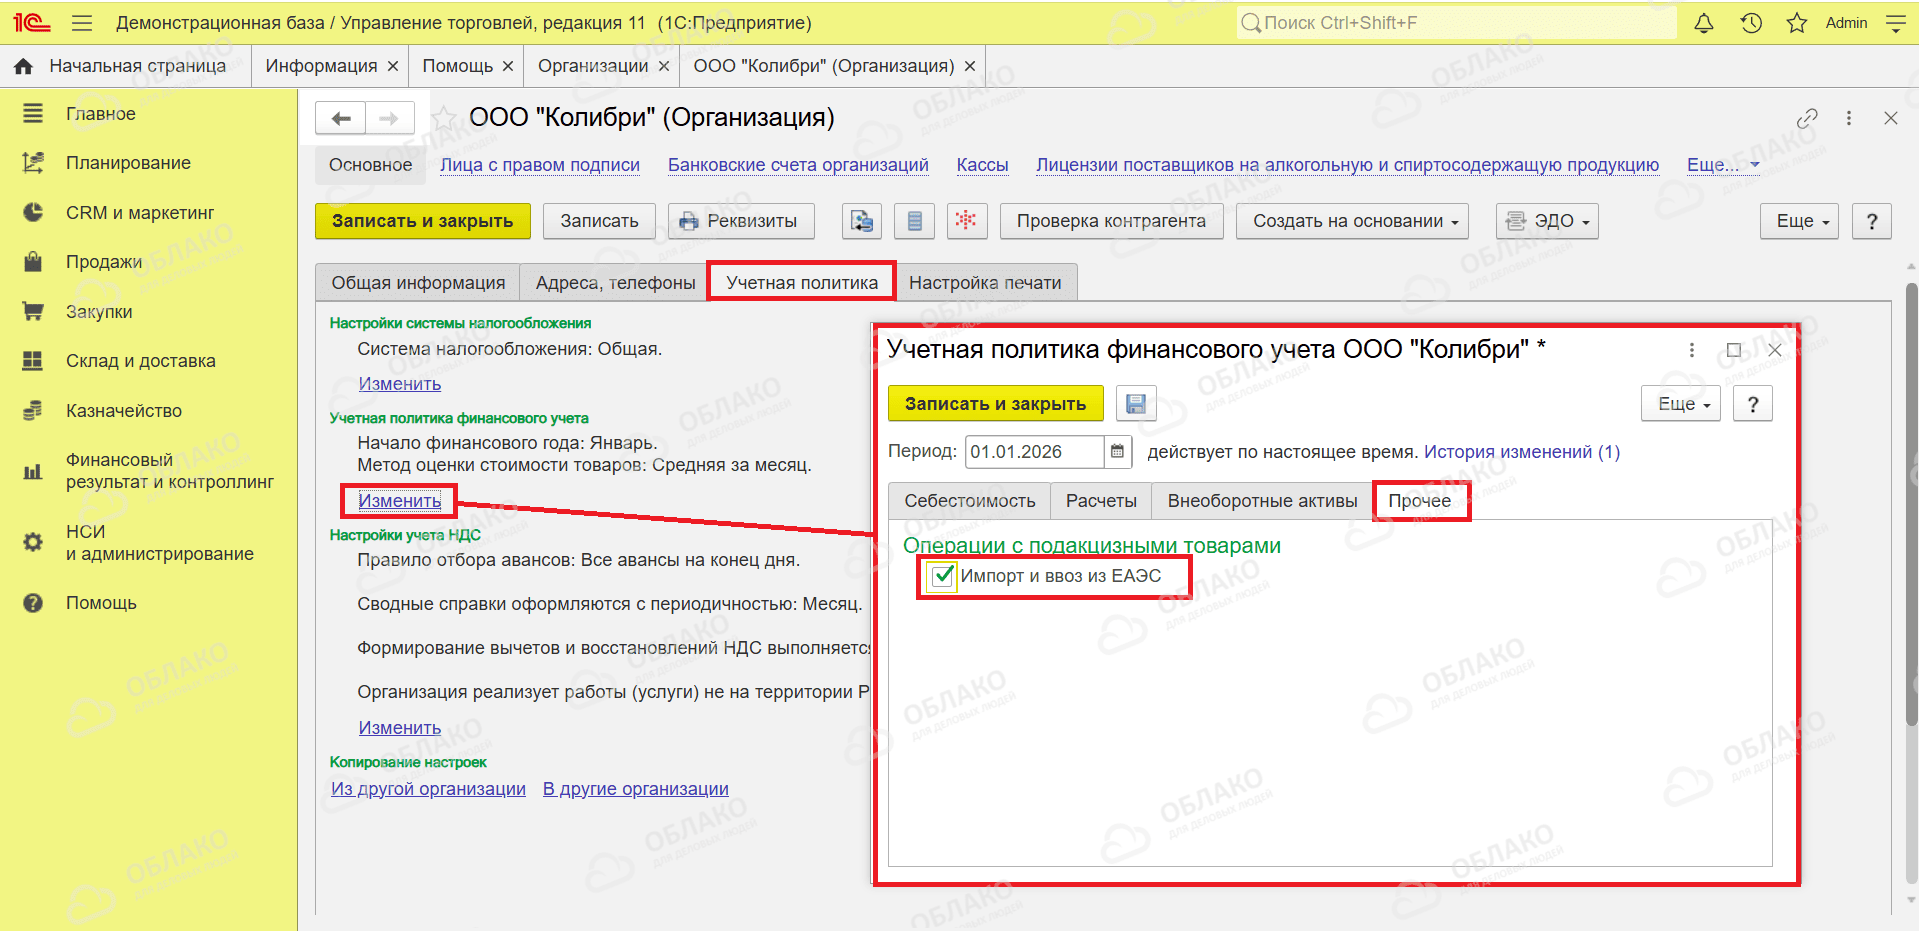Screen dimensions: 1919x931
Task: Click Записать button
Action: pos(599,221)
